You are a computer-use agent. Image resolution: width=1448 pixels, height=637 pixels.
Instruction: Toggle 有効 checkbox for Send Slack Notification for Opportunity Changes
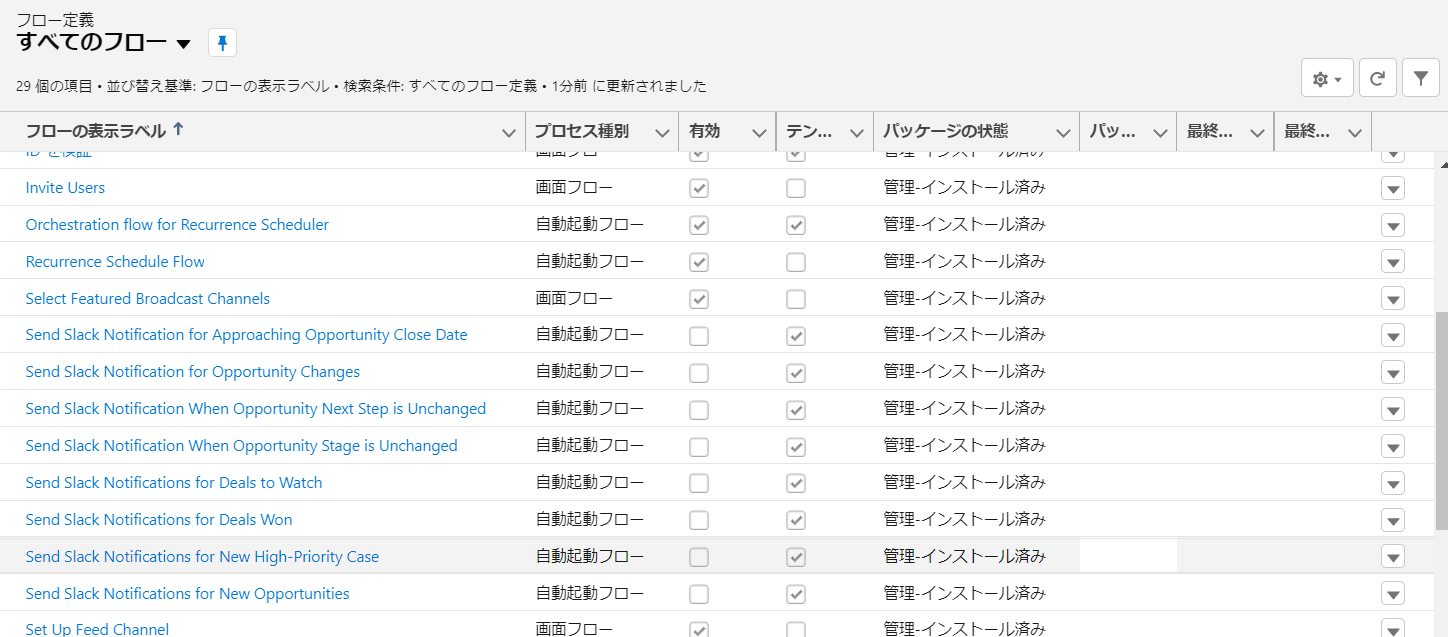pos(699,372)
